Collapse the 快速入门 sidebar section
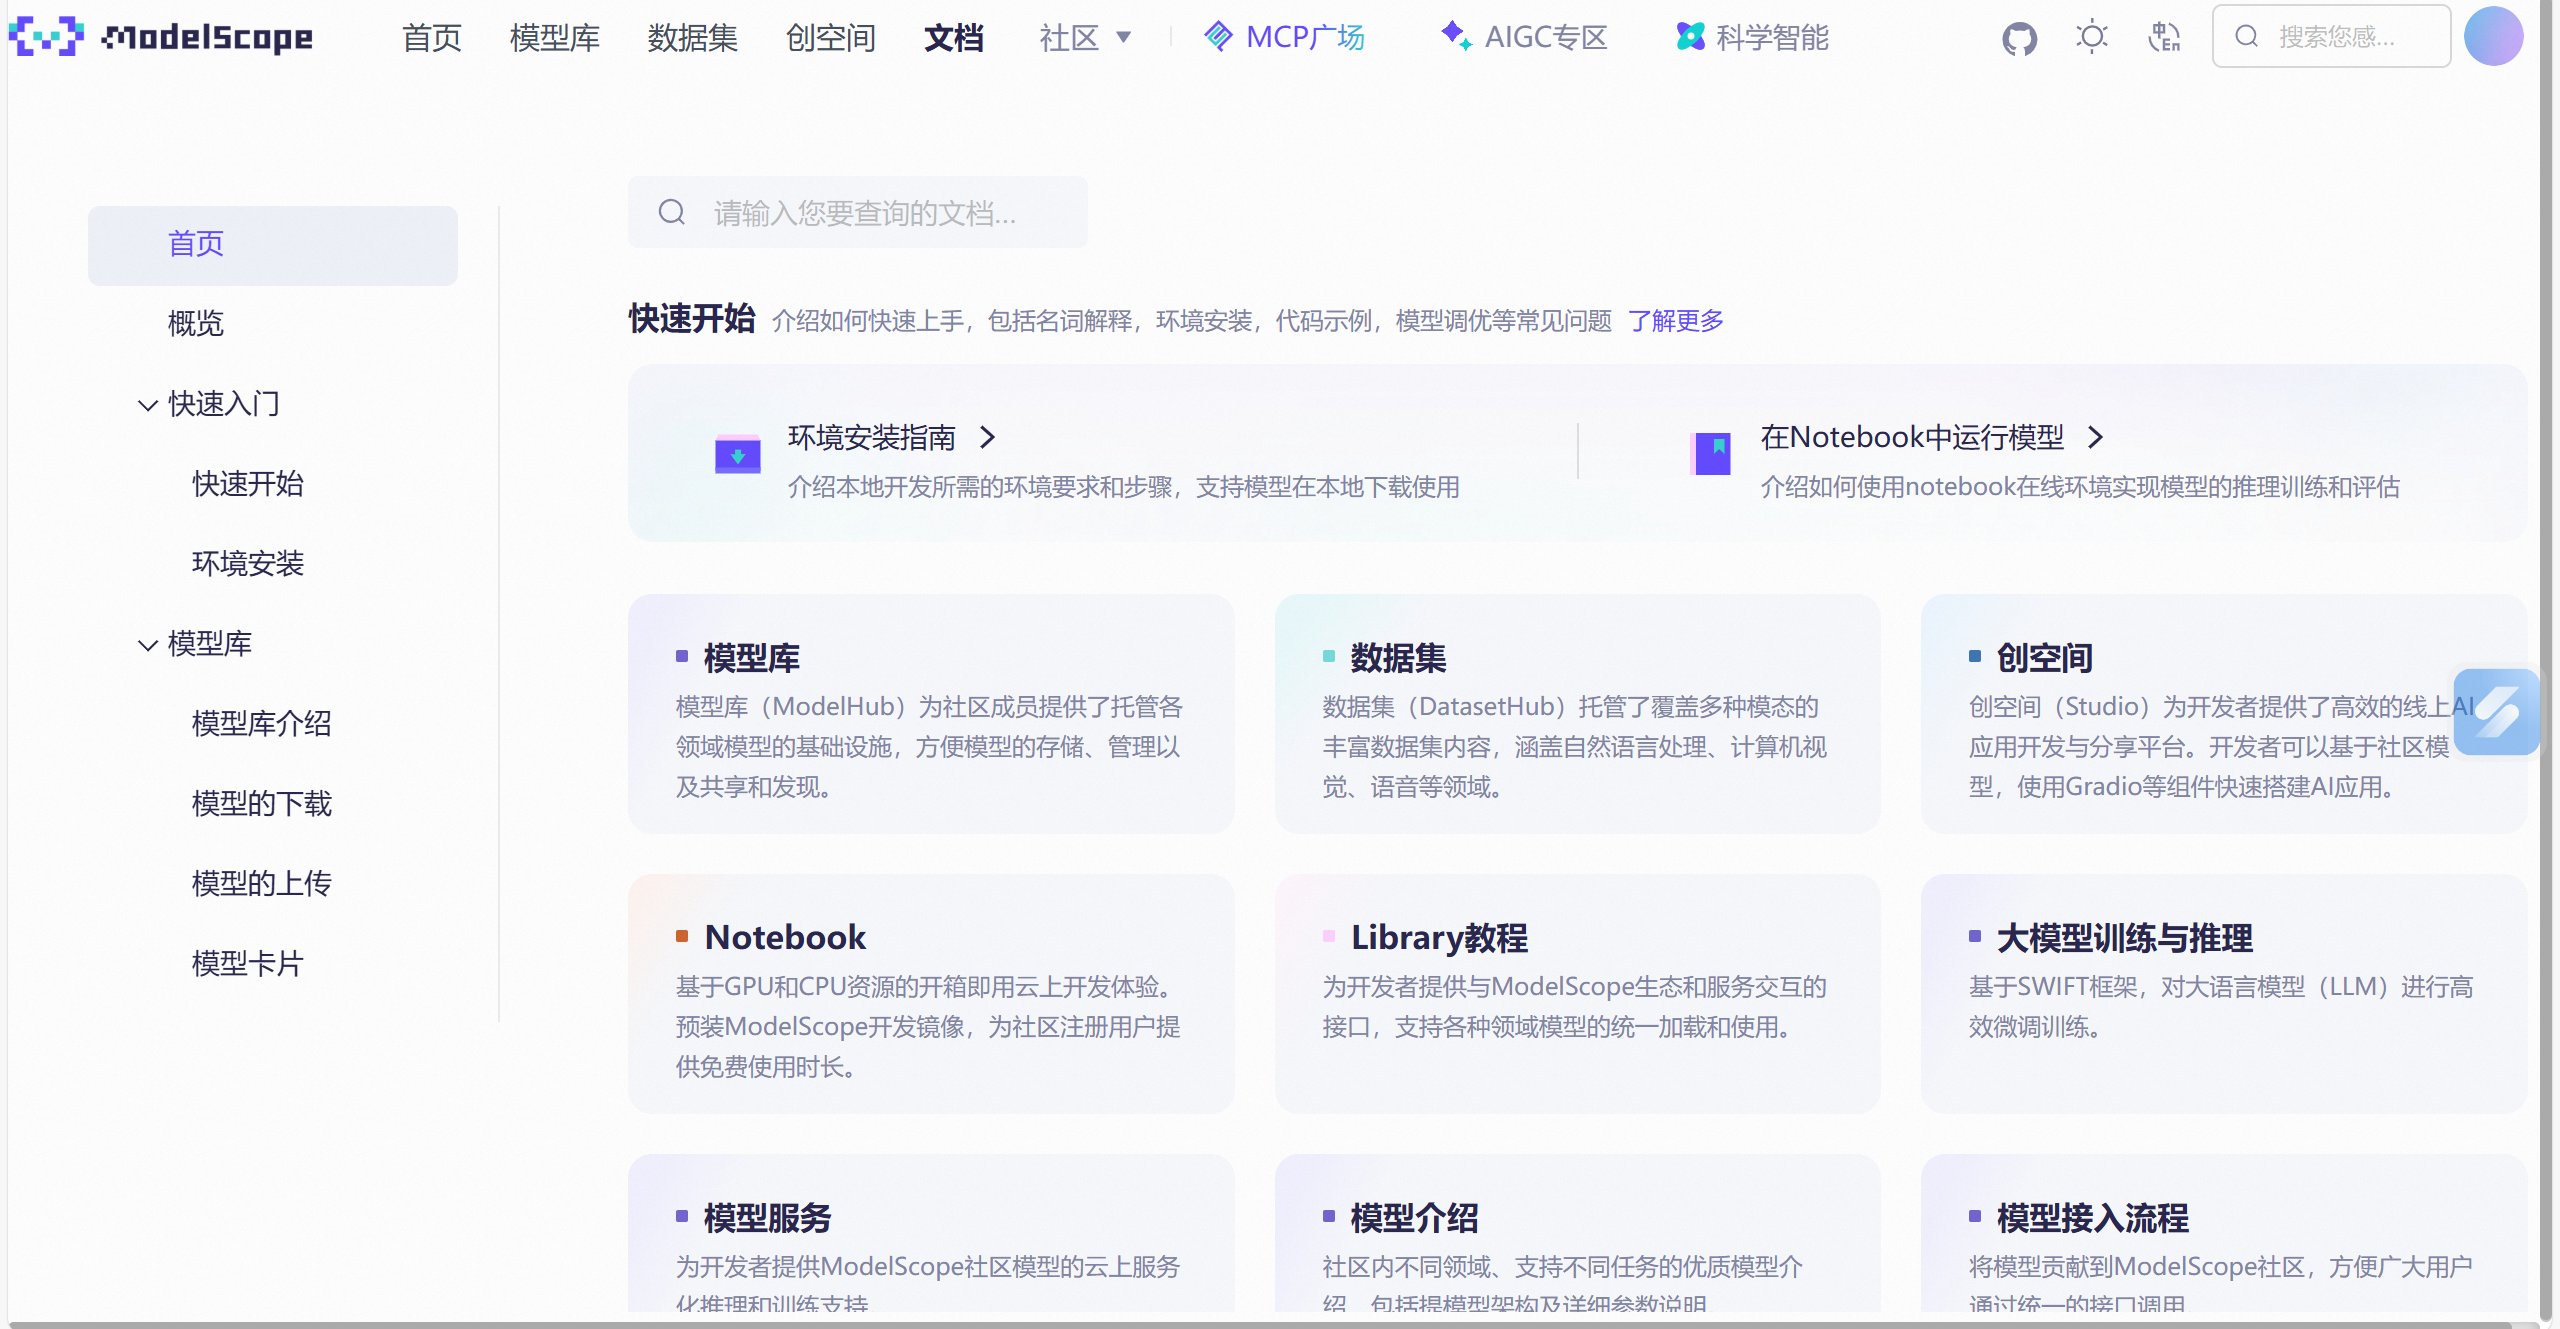 point(148,405)
